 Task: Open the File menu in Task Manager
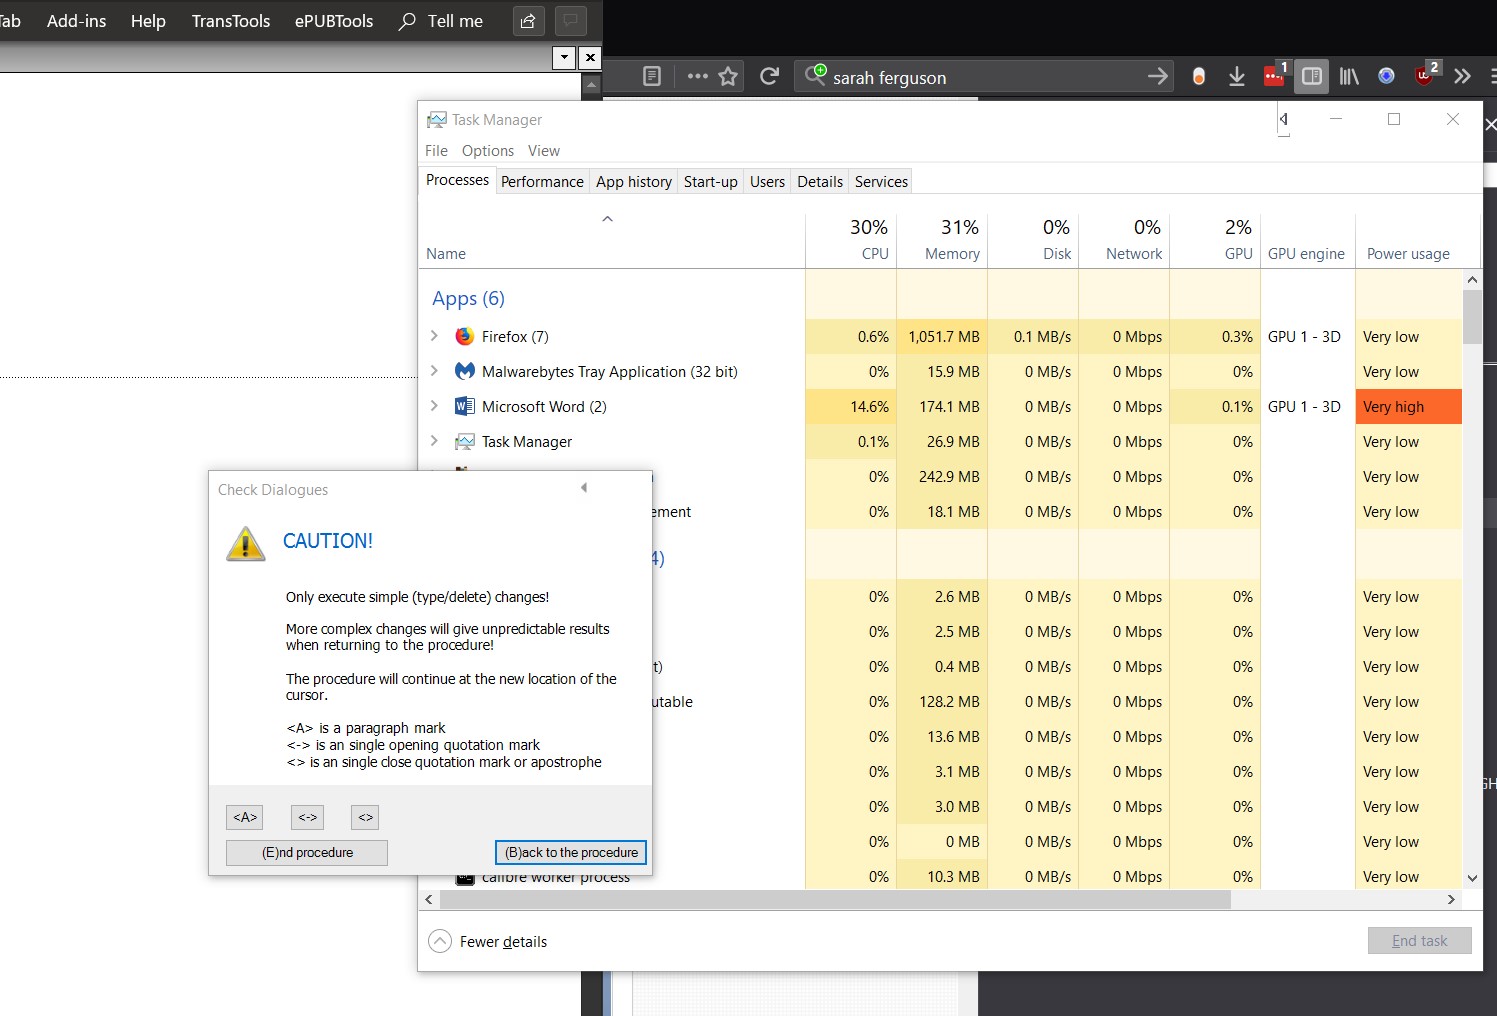[436, 151]
